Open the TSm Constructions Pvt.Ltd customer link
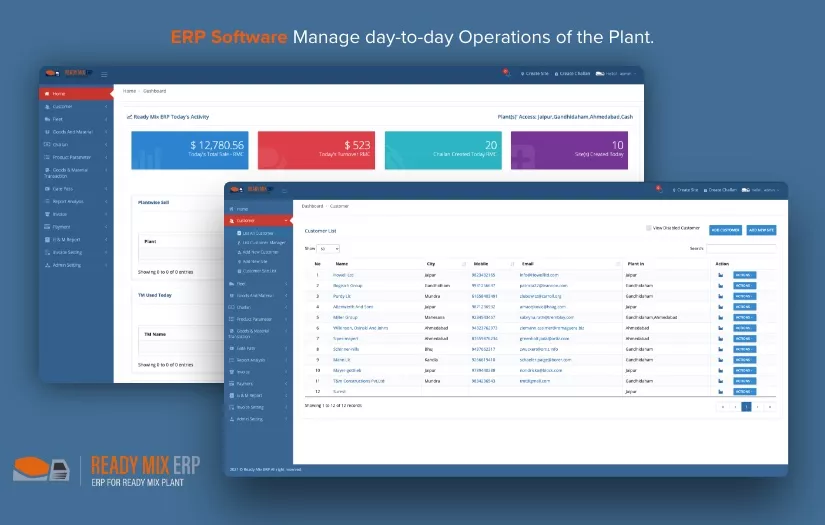Screen dimensions: 825x525 coord(359,381)
